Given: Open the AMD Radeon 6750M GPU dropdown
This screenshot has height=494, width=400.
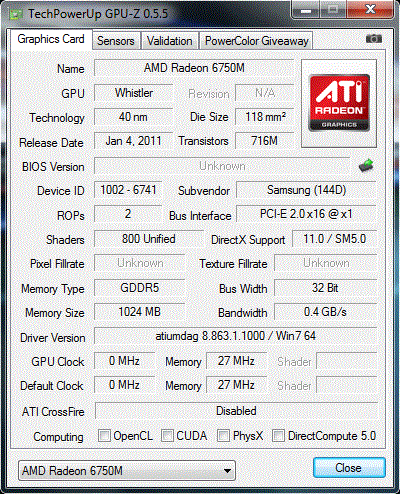Looking at the screenshot, I should [x=127, y=471].
